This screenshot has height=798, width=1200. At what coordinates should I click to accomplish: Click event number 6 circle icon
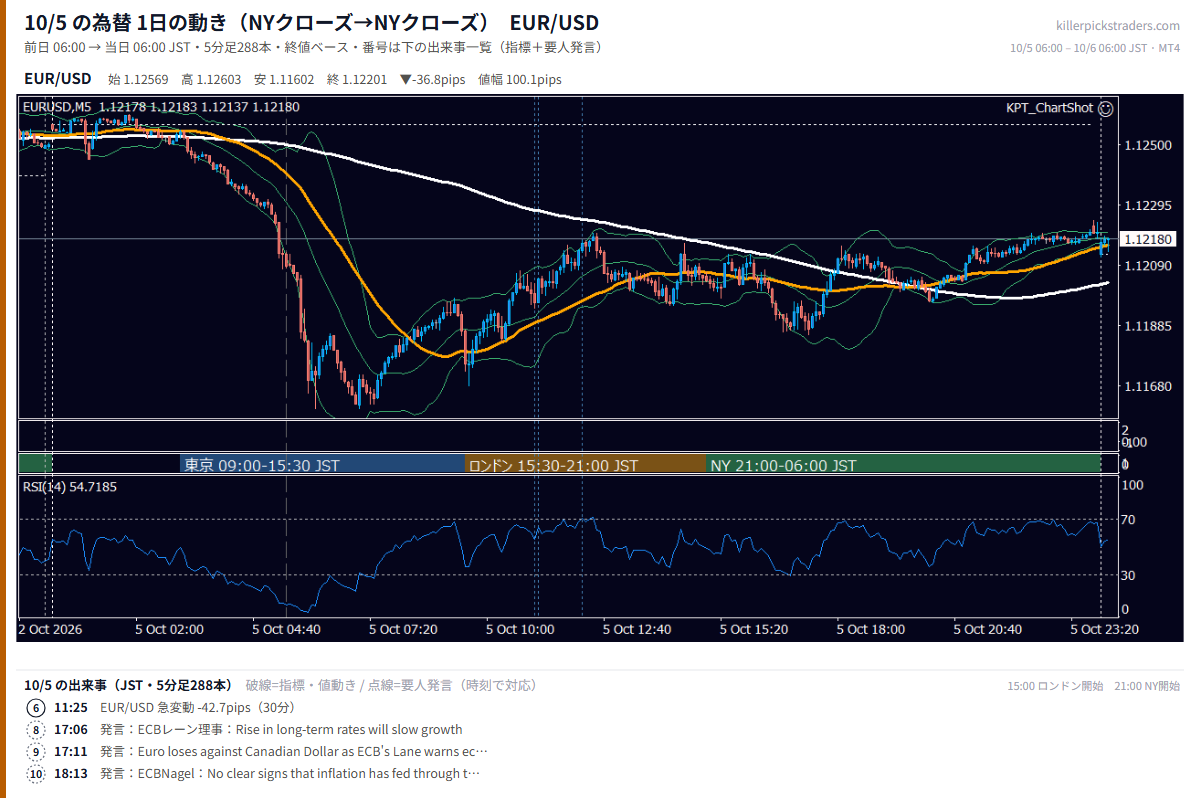[36, 708]
